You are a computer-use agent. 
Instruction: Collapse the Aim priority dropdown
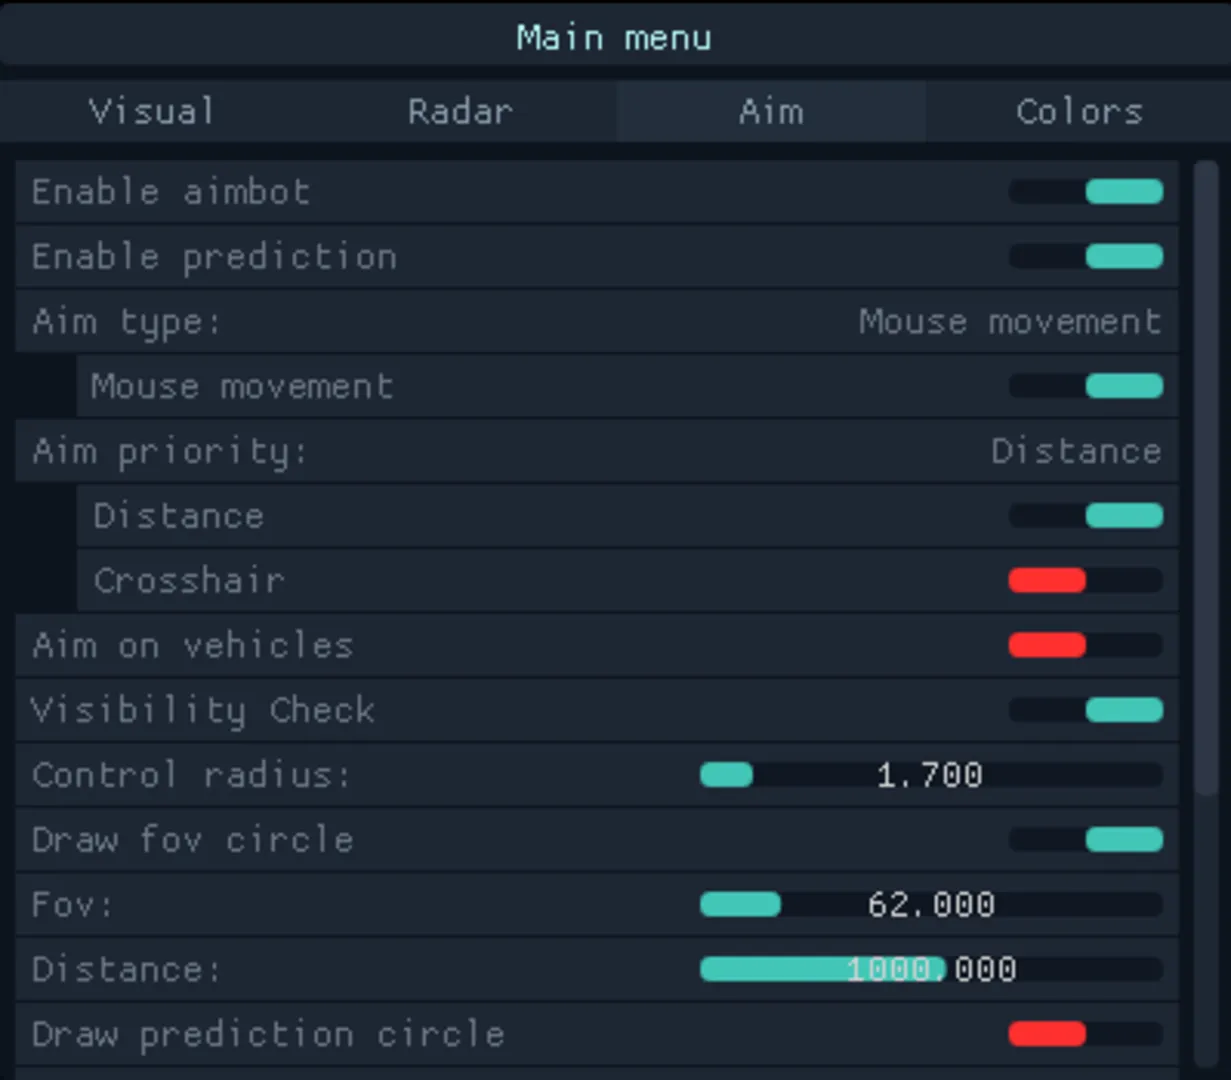(596, 451)
